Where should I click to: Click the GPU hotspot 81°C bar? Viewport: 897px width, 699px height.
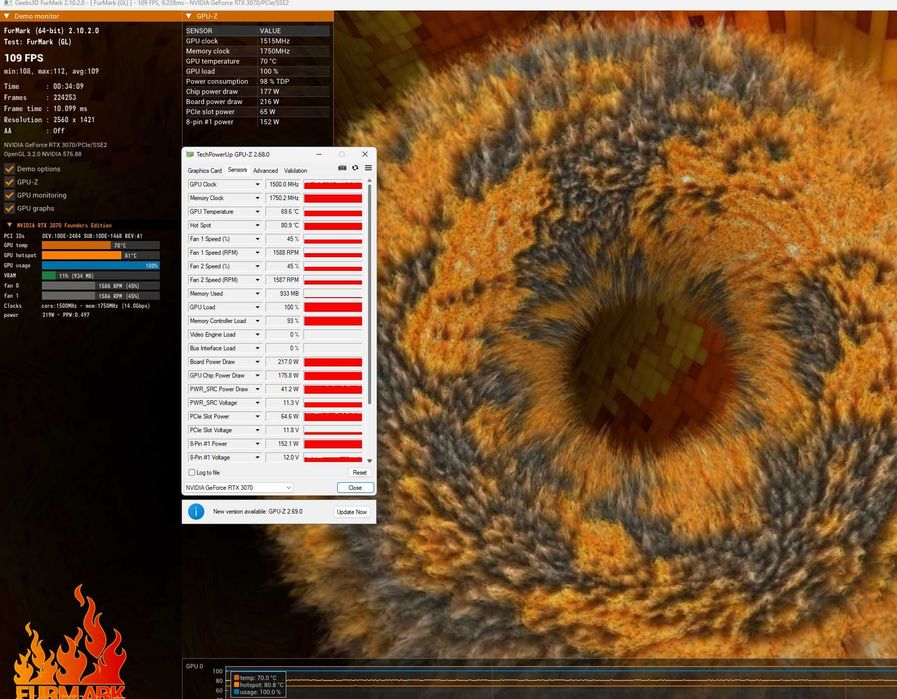click(x=81, y=256)
